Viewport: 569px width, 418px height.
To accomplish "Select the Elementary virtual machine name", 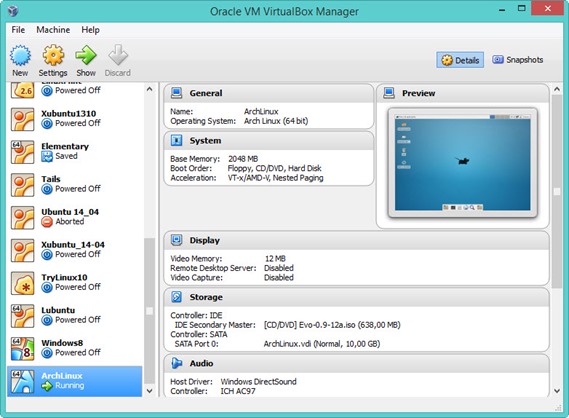I will 65,146.
